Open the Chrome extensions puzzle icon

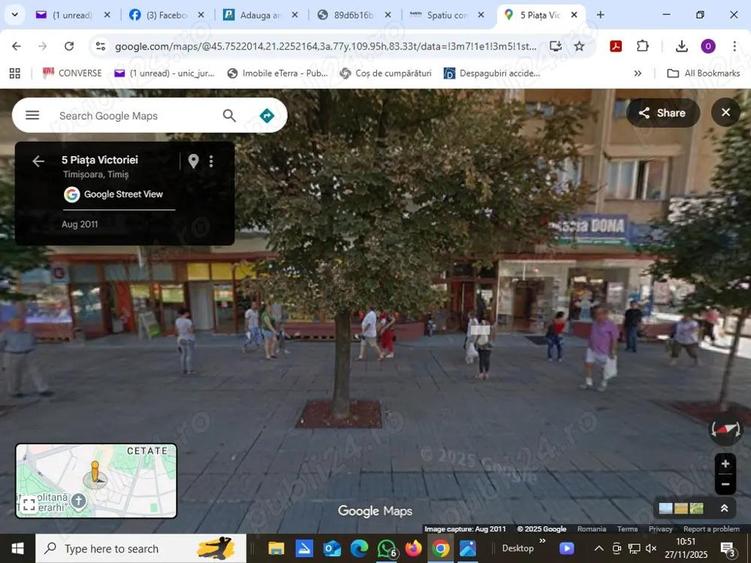(642, 46)
